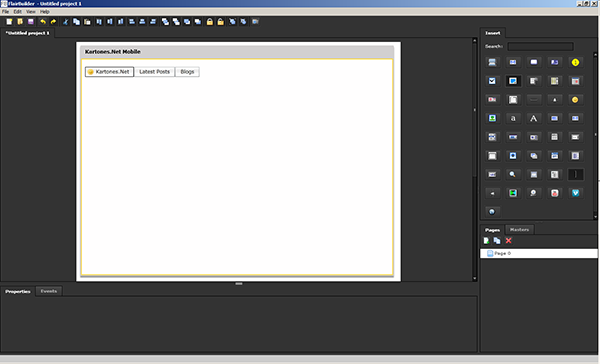
Task: Add a new page in Pages panel
Action: click(x=486, y=240)
